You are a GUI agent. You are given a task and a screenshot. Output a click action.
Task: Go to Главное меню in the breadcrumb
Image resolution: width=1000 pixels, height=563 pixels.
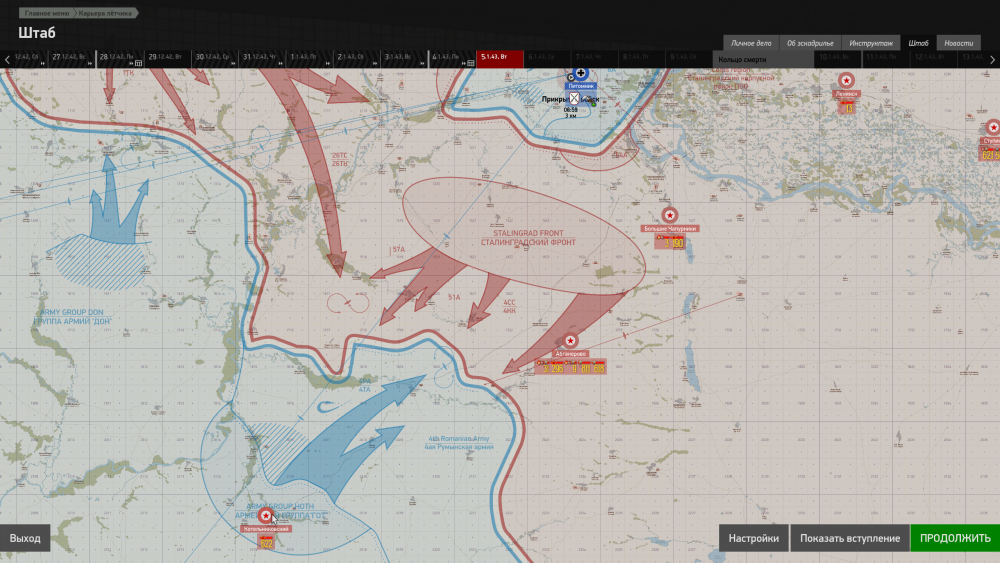coord(47,13)
